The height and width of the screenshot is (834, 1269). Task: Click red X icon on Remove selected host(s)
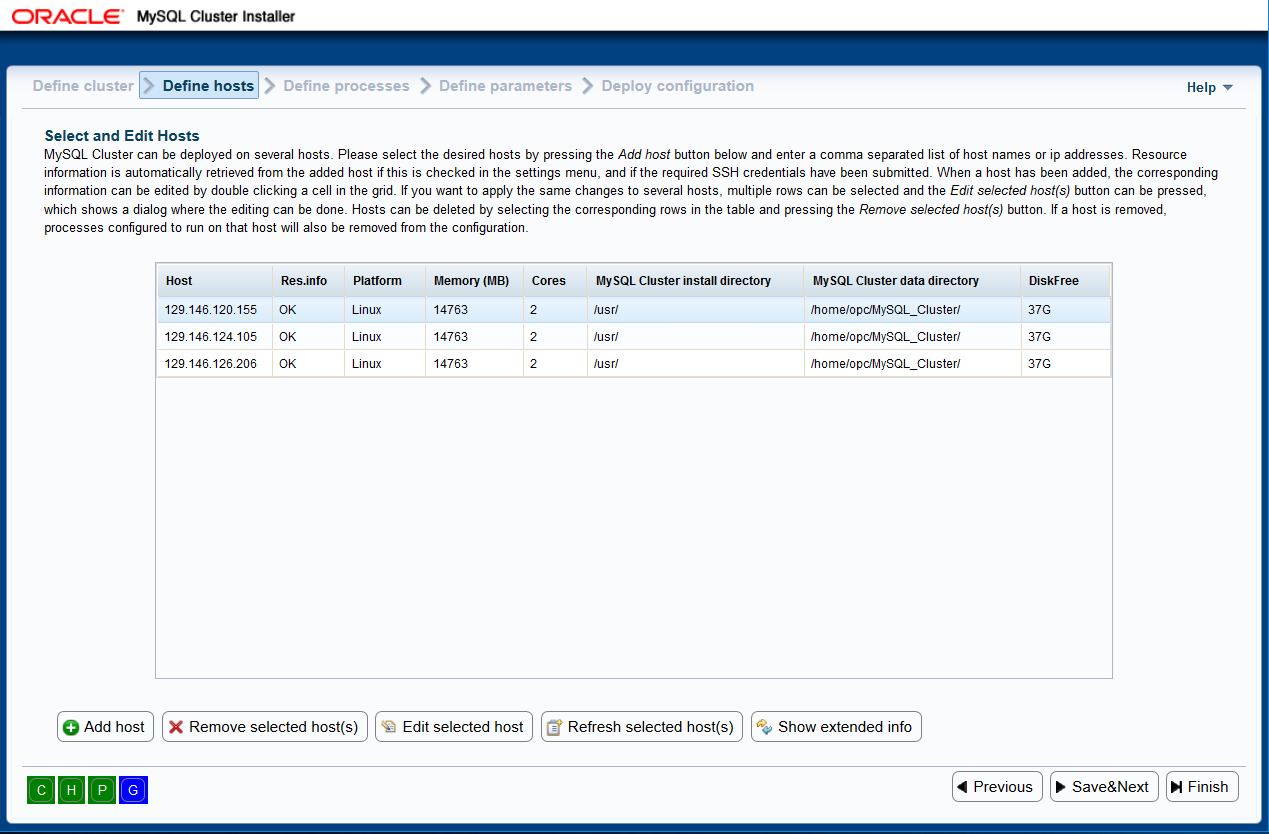176,727
